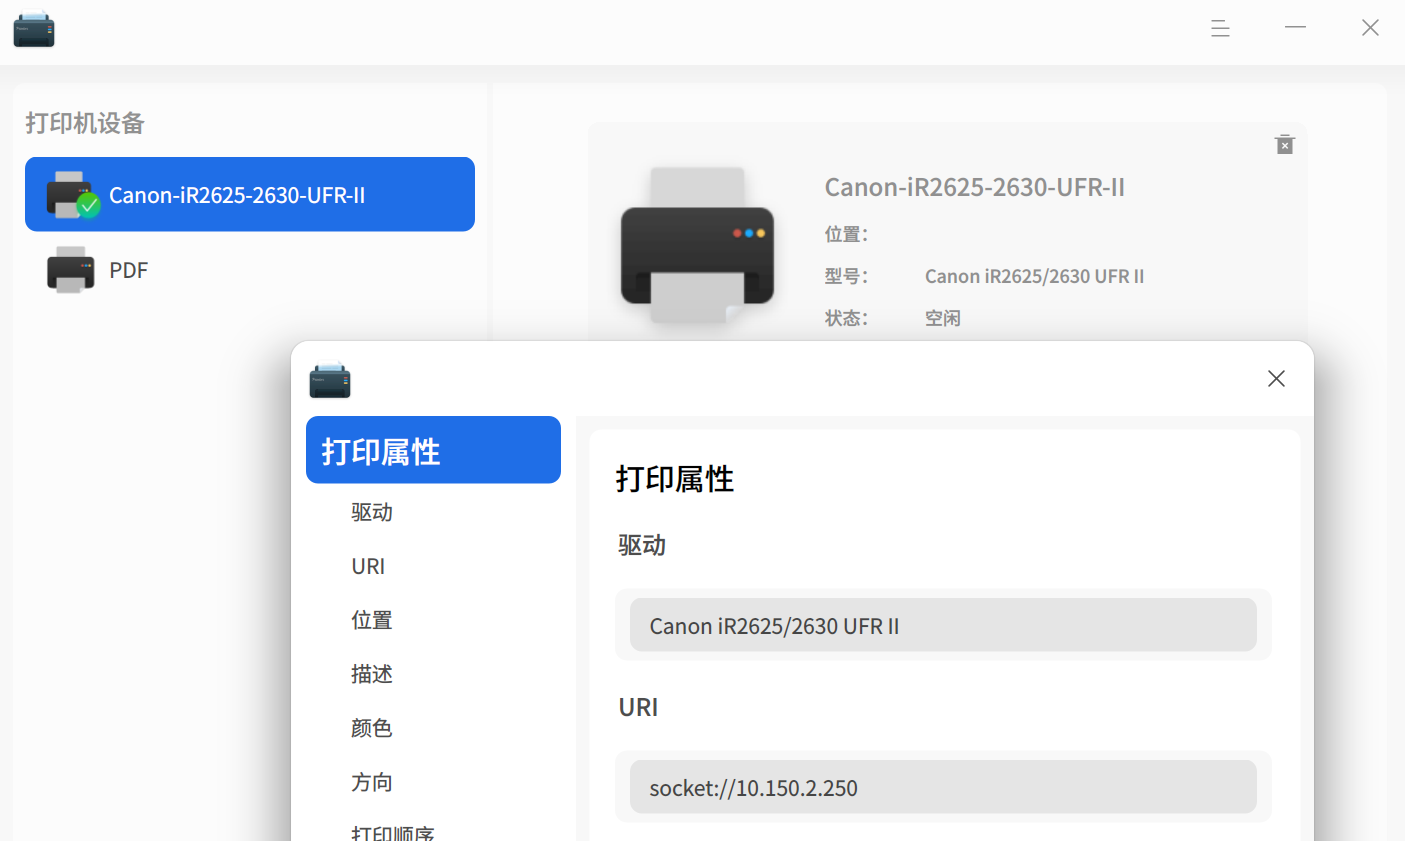Click the 状态: label in the details card
This screenshot has height=841, width=1405.
click(846, 318)
